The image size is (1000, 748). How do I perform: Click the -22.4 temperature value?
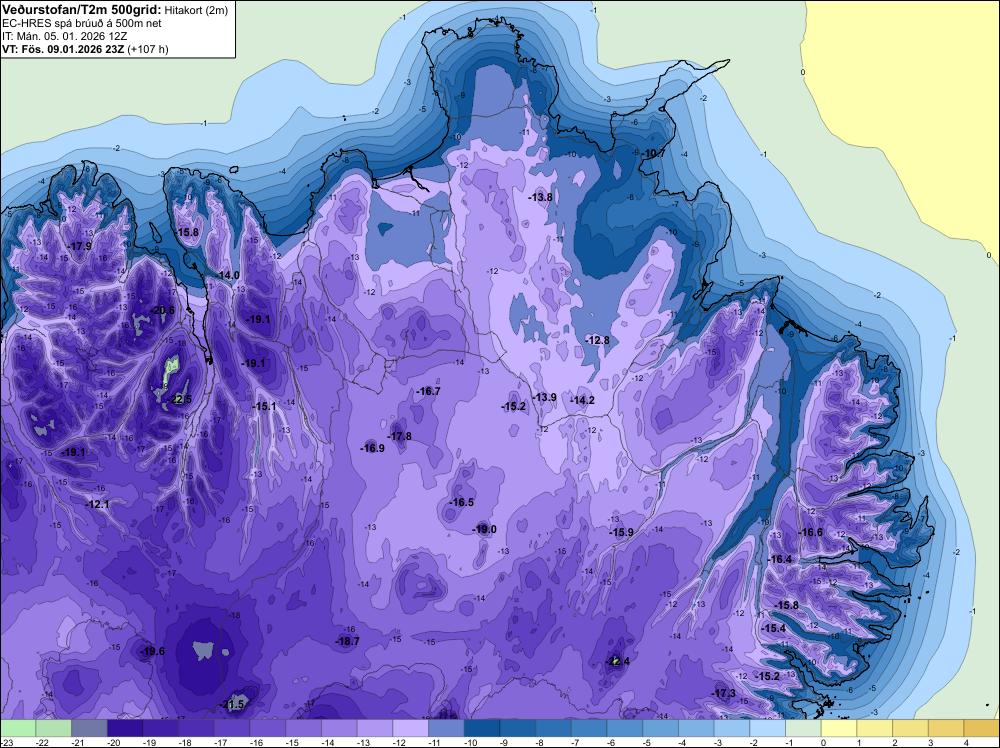[x=617, y=661]
